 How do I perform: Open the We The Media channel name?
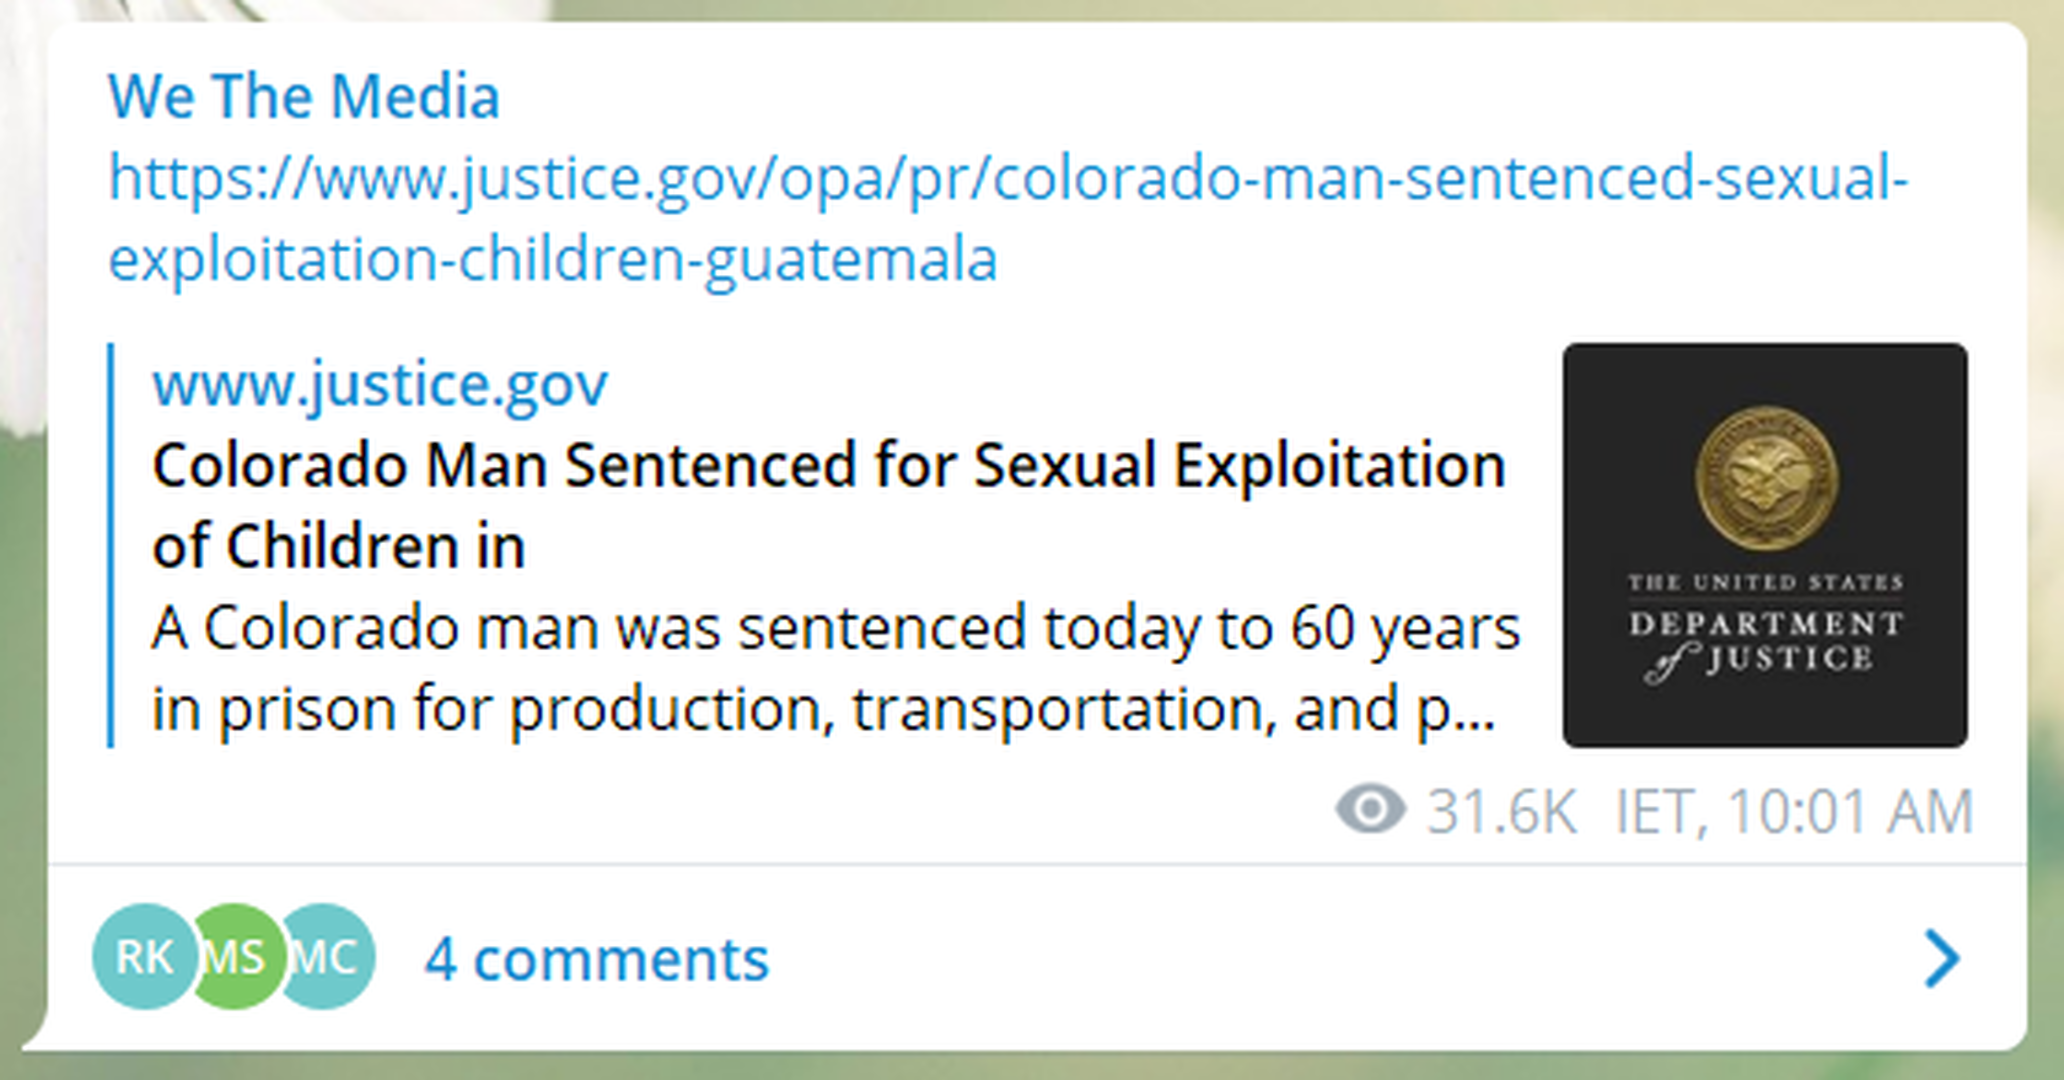(x=304, y=97)
